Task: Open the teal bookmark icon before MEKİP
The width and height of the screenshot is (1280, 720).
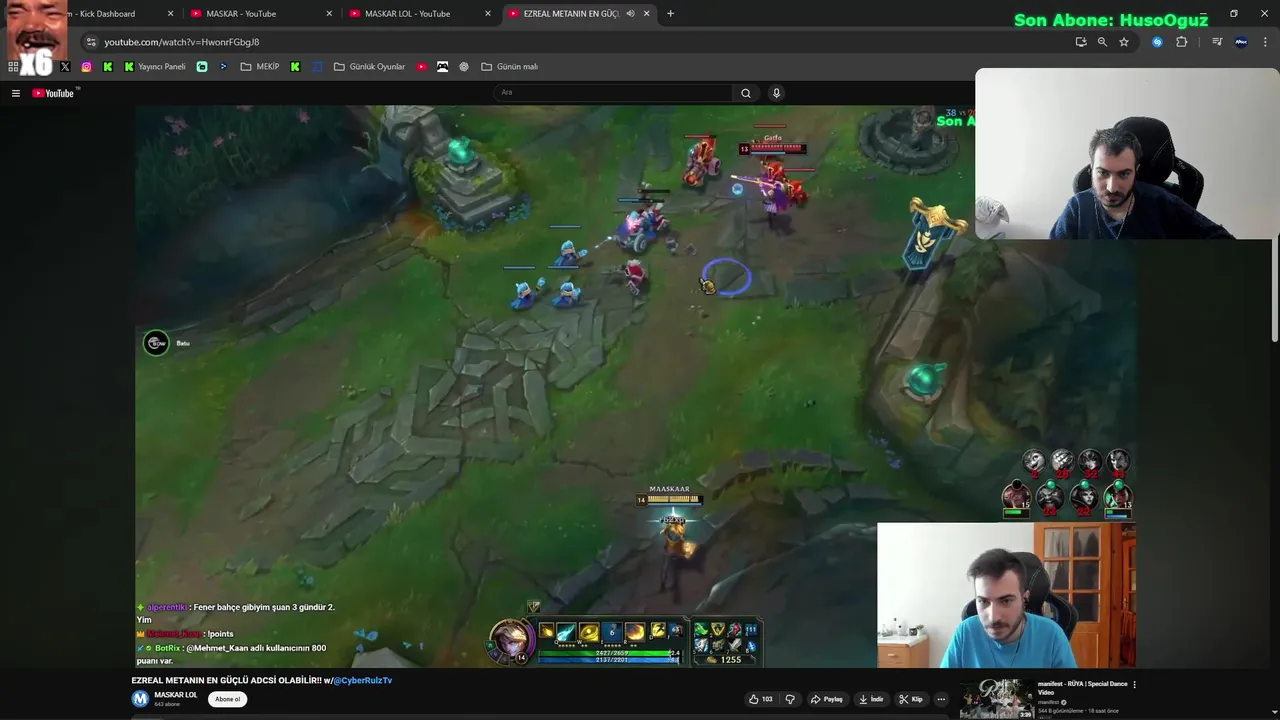Action: [x=202, y=67]
